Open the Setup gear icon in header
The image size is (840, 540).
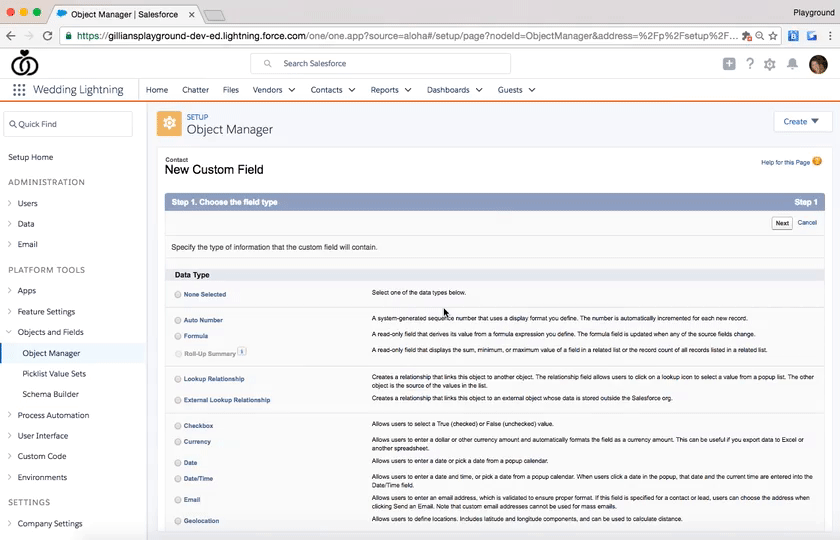point(770,64)
